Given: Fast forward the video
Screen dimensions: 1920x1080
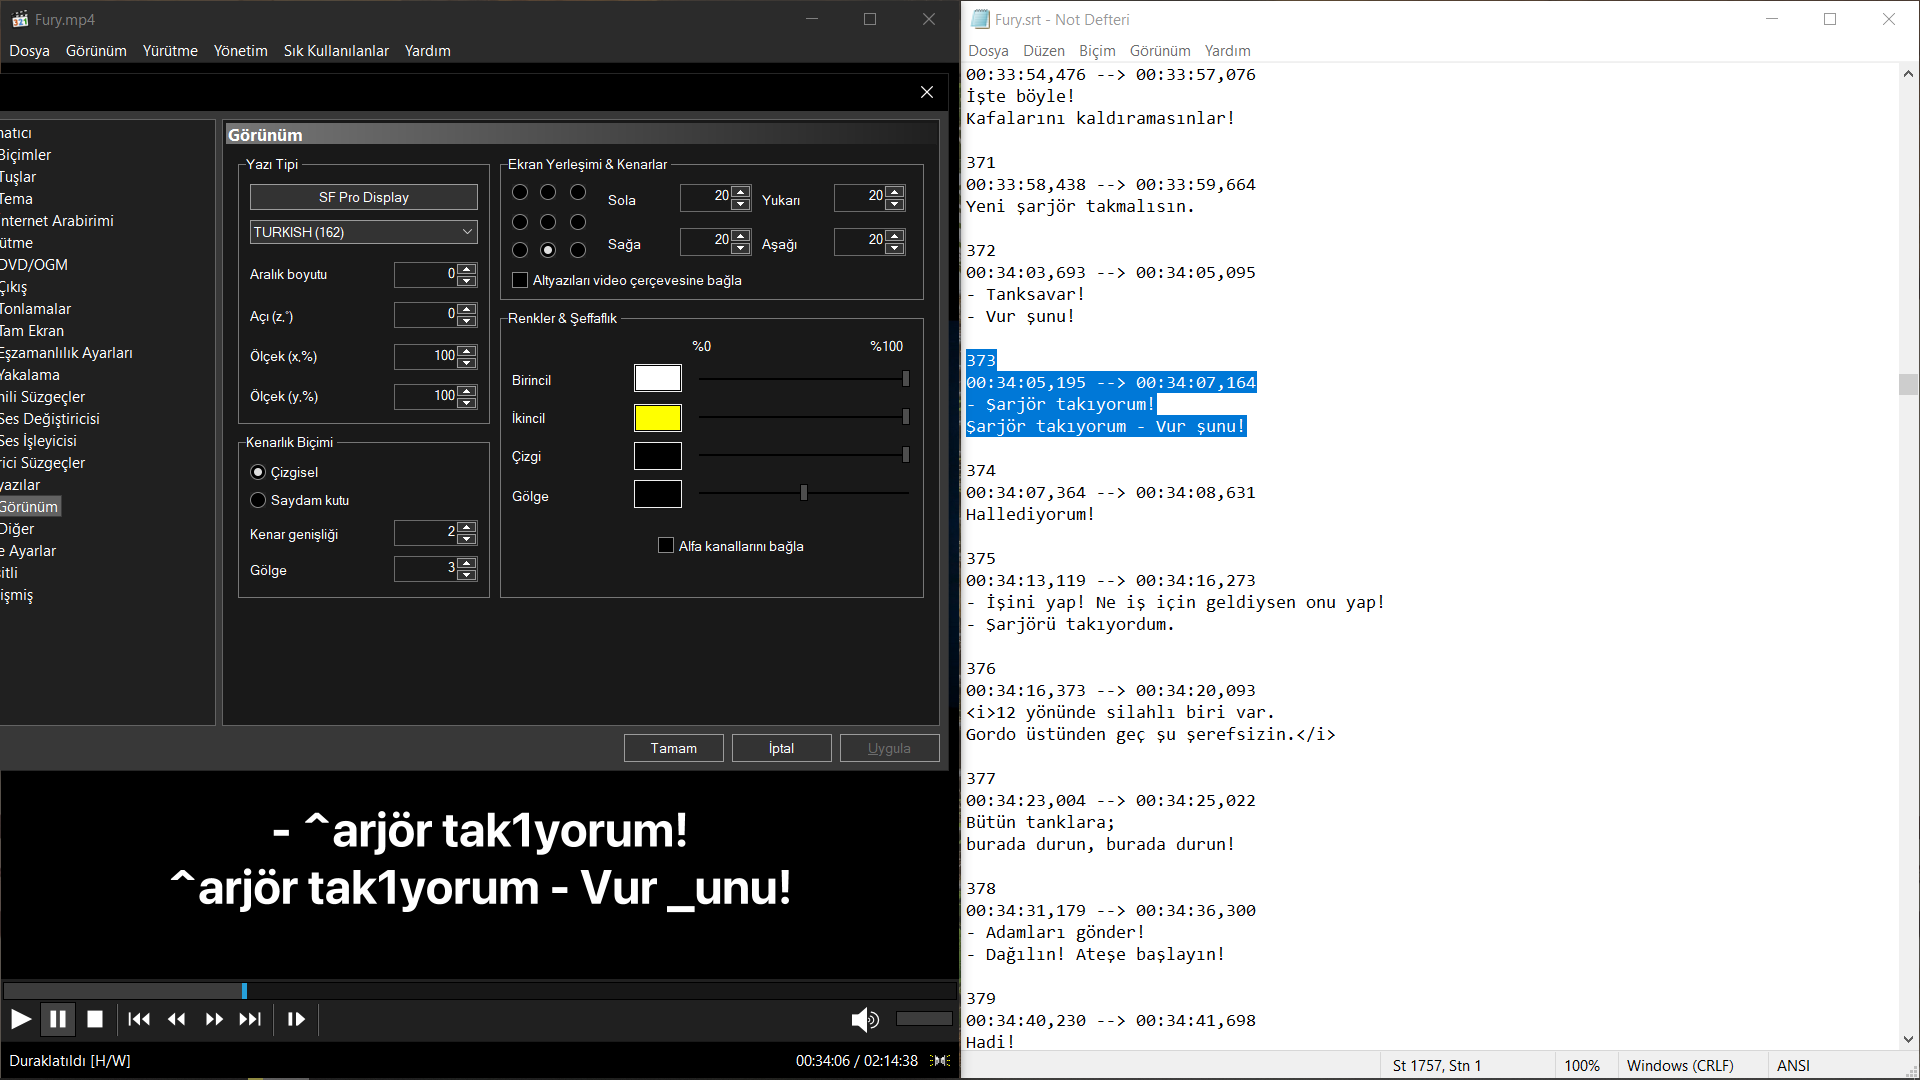Looking at the screenshot, I should [x=213, y=1019].
